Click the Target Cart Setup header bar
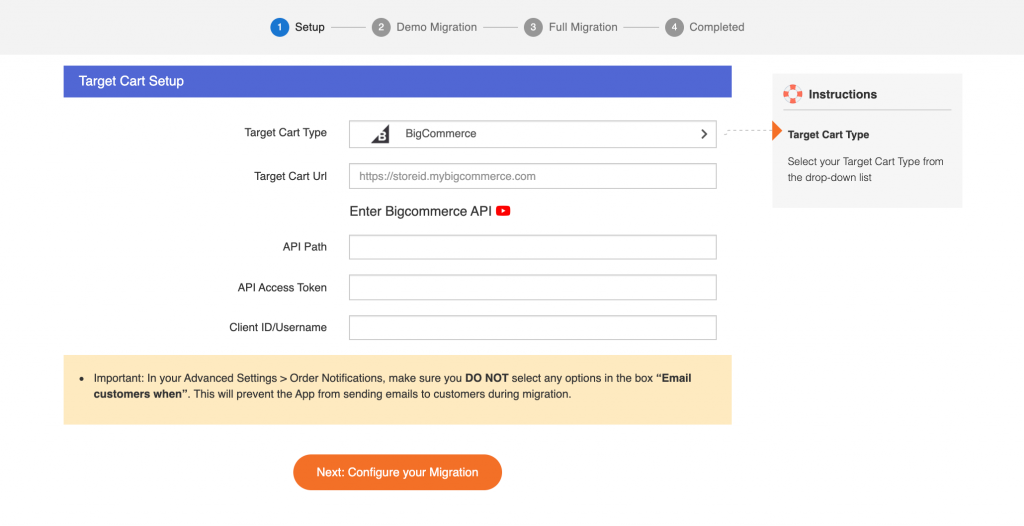Image resolution: width=1024 pixels, height=526 pixels. (x=397, y=81)
